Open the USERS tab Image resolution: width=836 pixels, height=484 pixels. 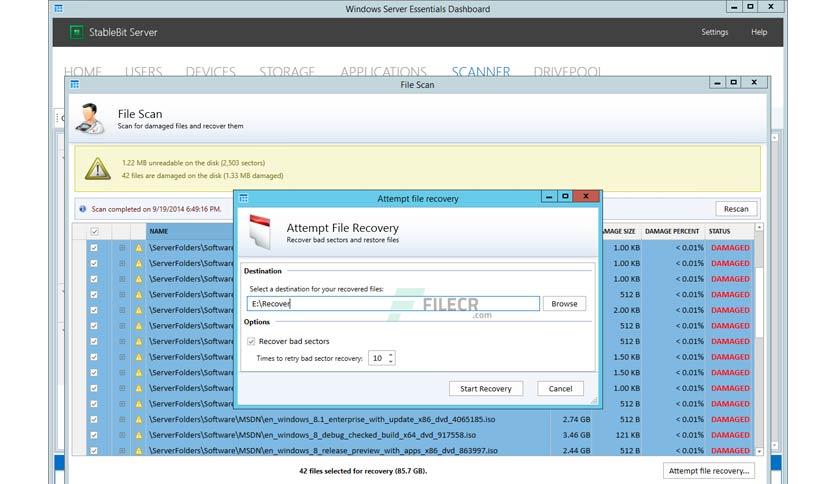143,71
